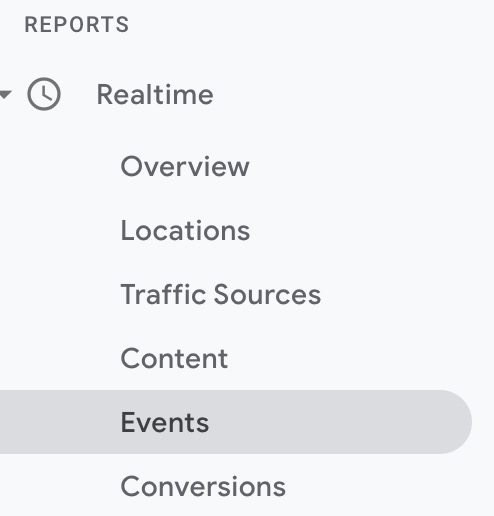Screen dimensions: 494x516
Task: Open the Conversions report
Action: click(203, 486)
